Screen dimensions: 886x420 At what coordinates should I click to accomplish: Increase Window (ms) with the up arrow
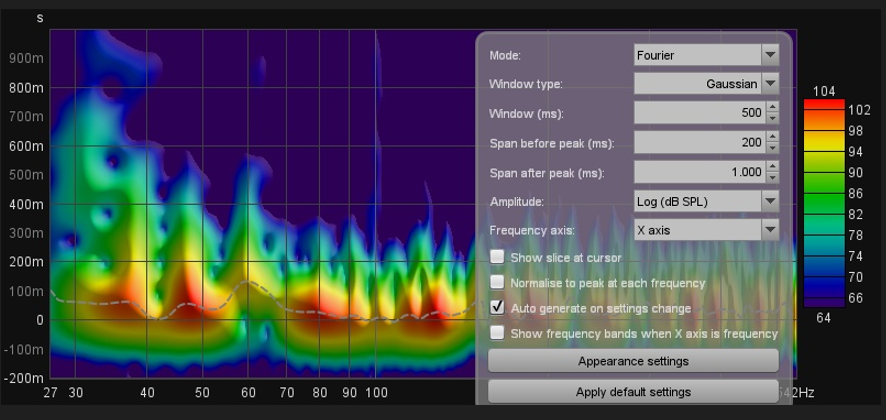772,108
